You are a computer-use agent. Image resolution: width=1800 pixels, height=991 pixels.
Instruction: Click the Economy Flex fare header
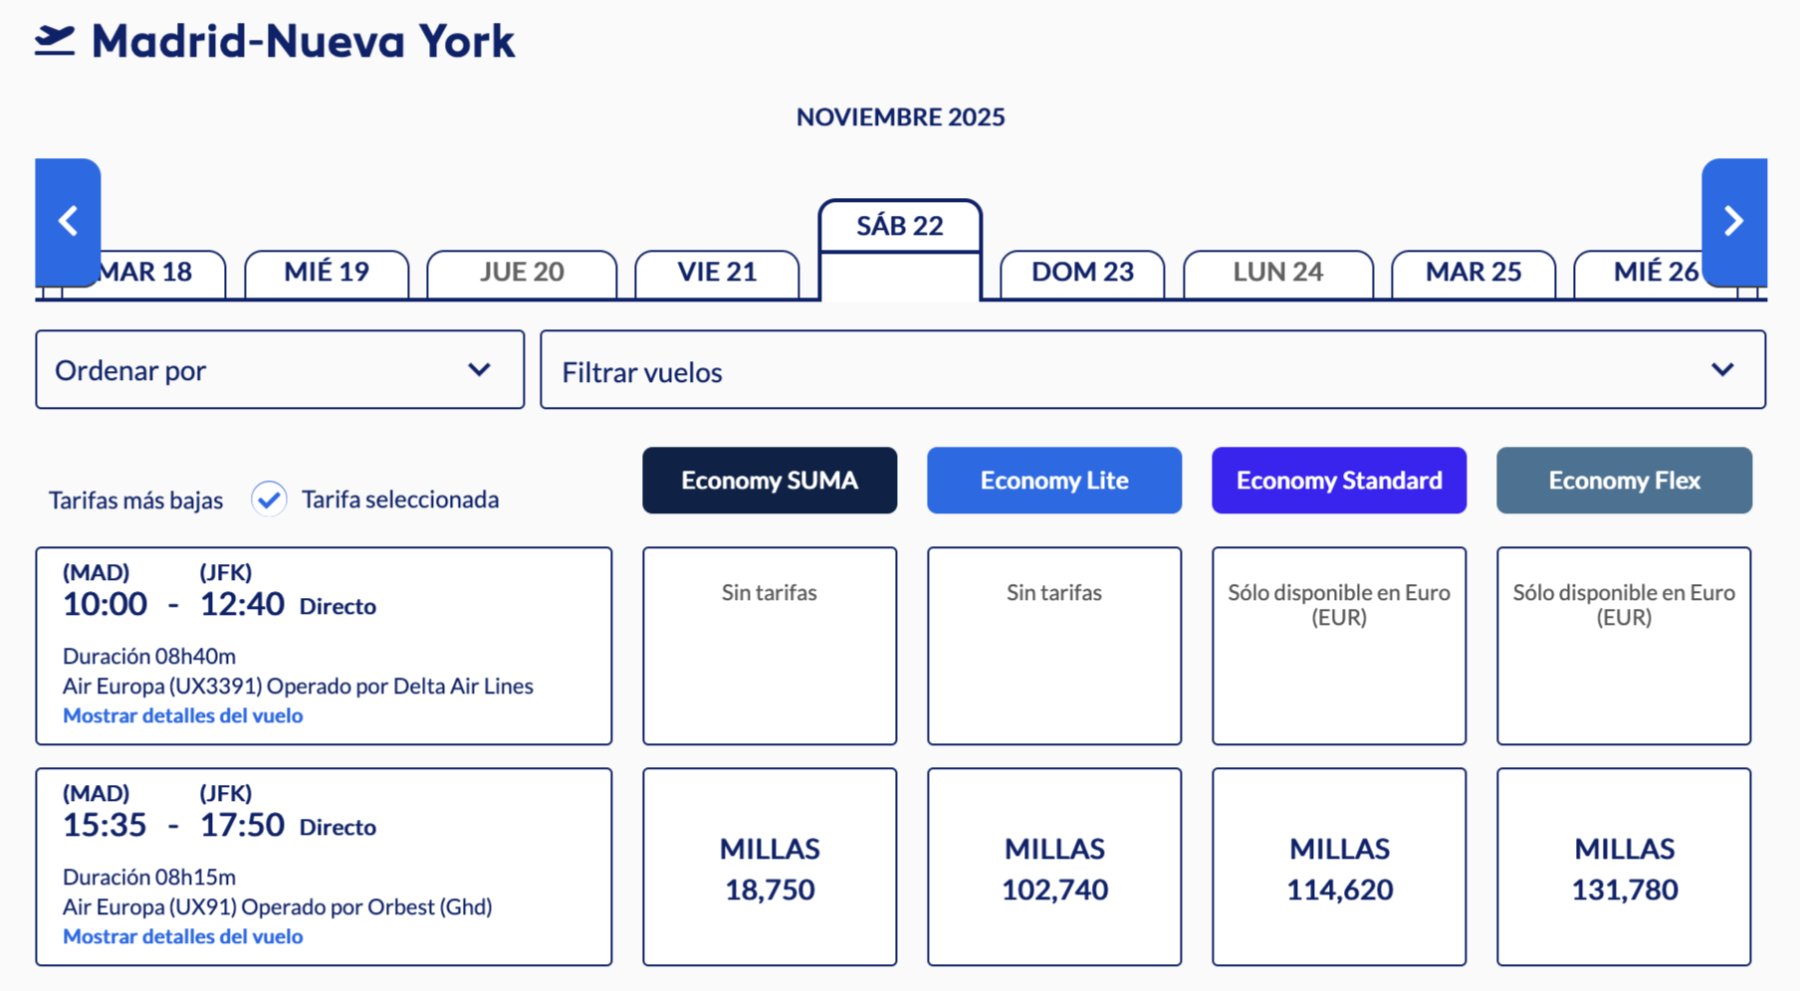[x=1624, y=481]
